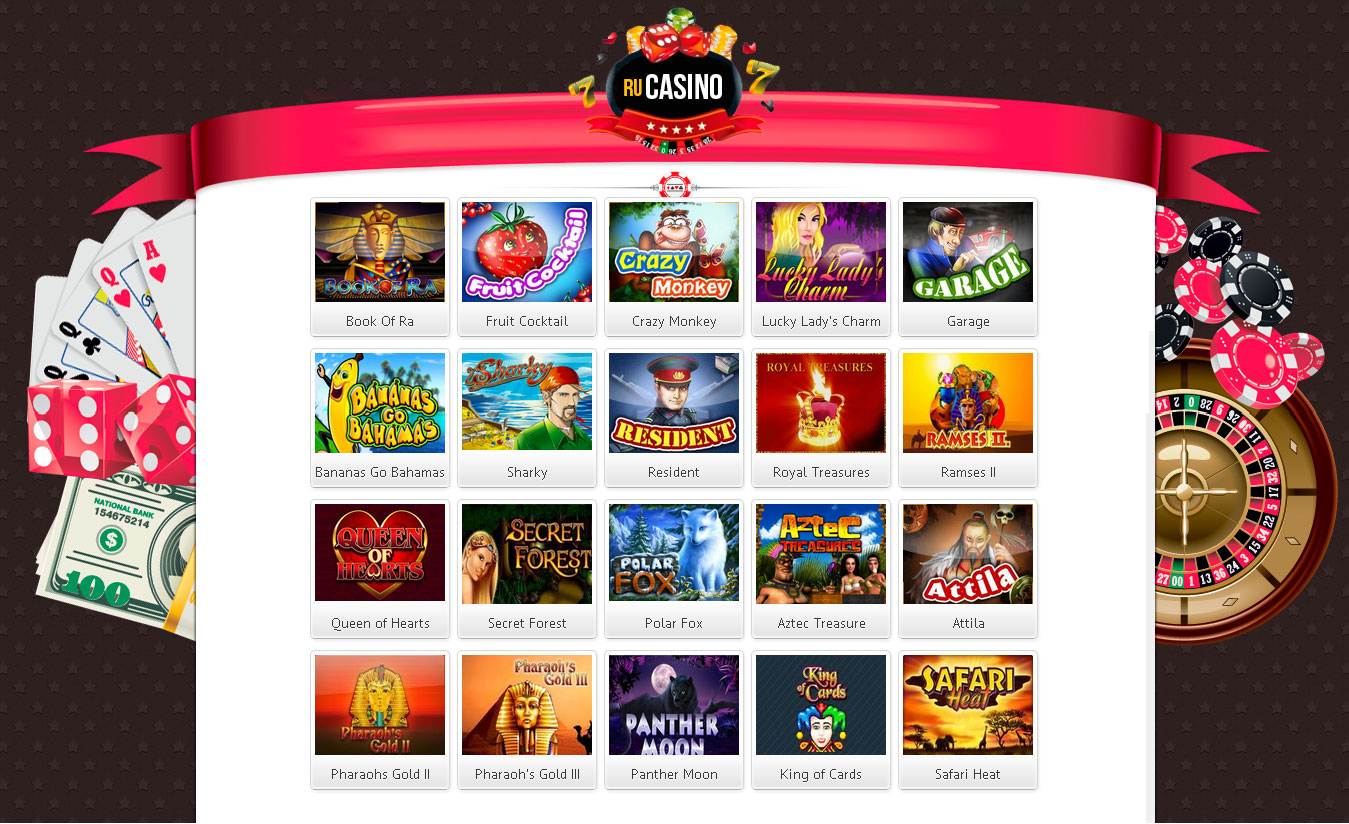The image size is (1349, 824).
Task: Open the Queen of Hearts game image
Action: coord(380,554)
